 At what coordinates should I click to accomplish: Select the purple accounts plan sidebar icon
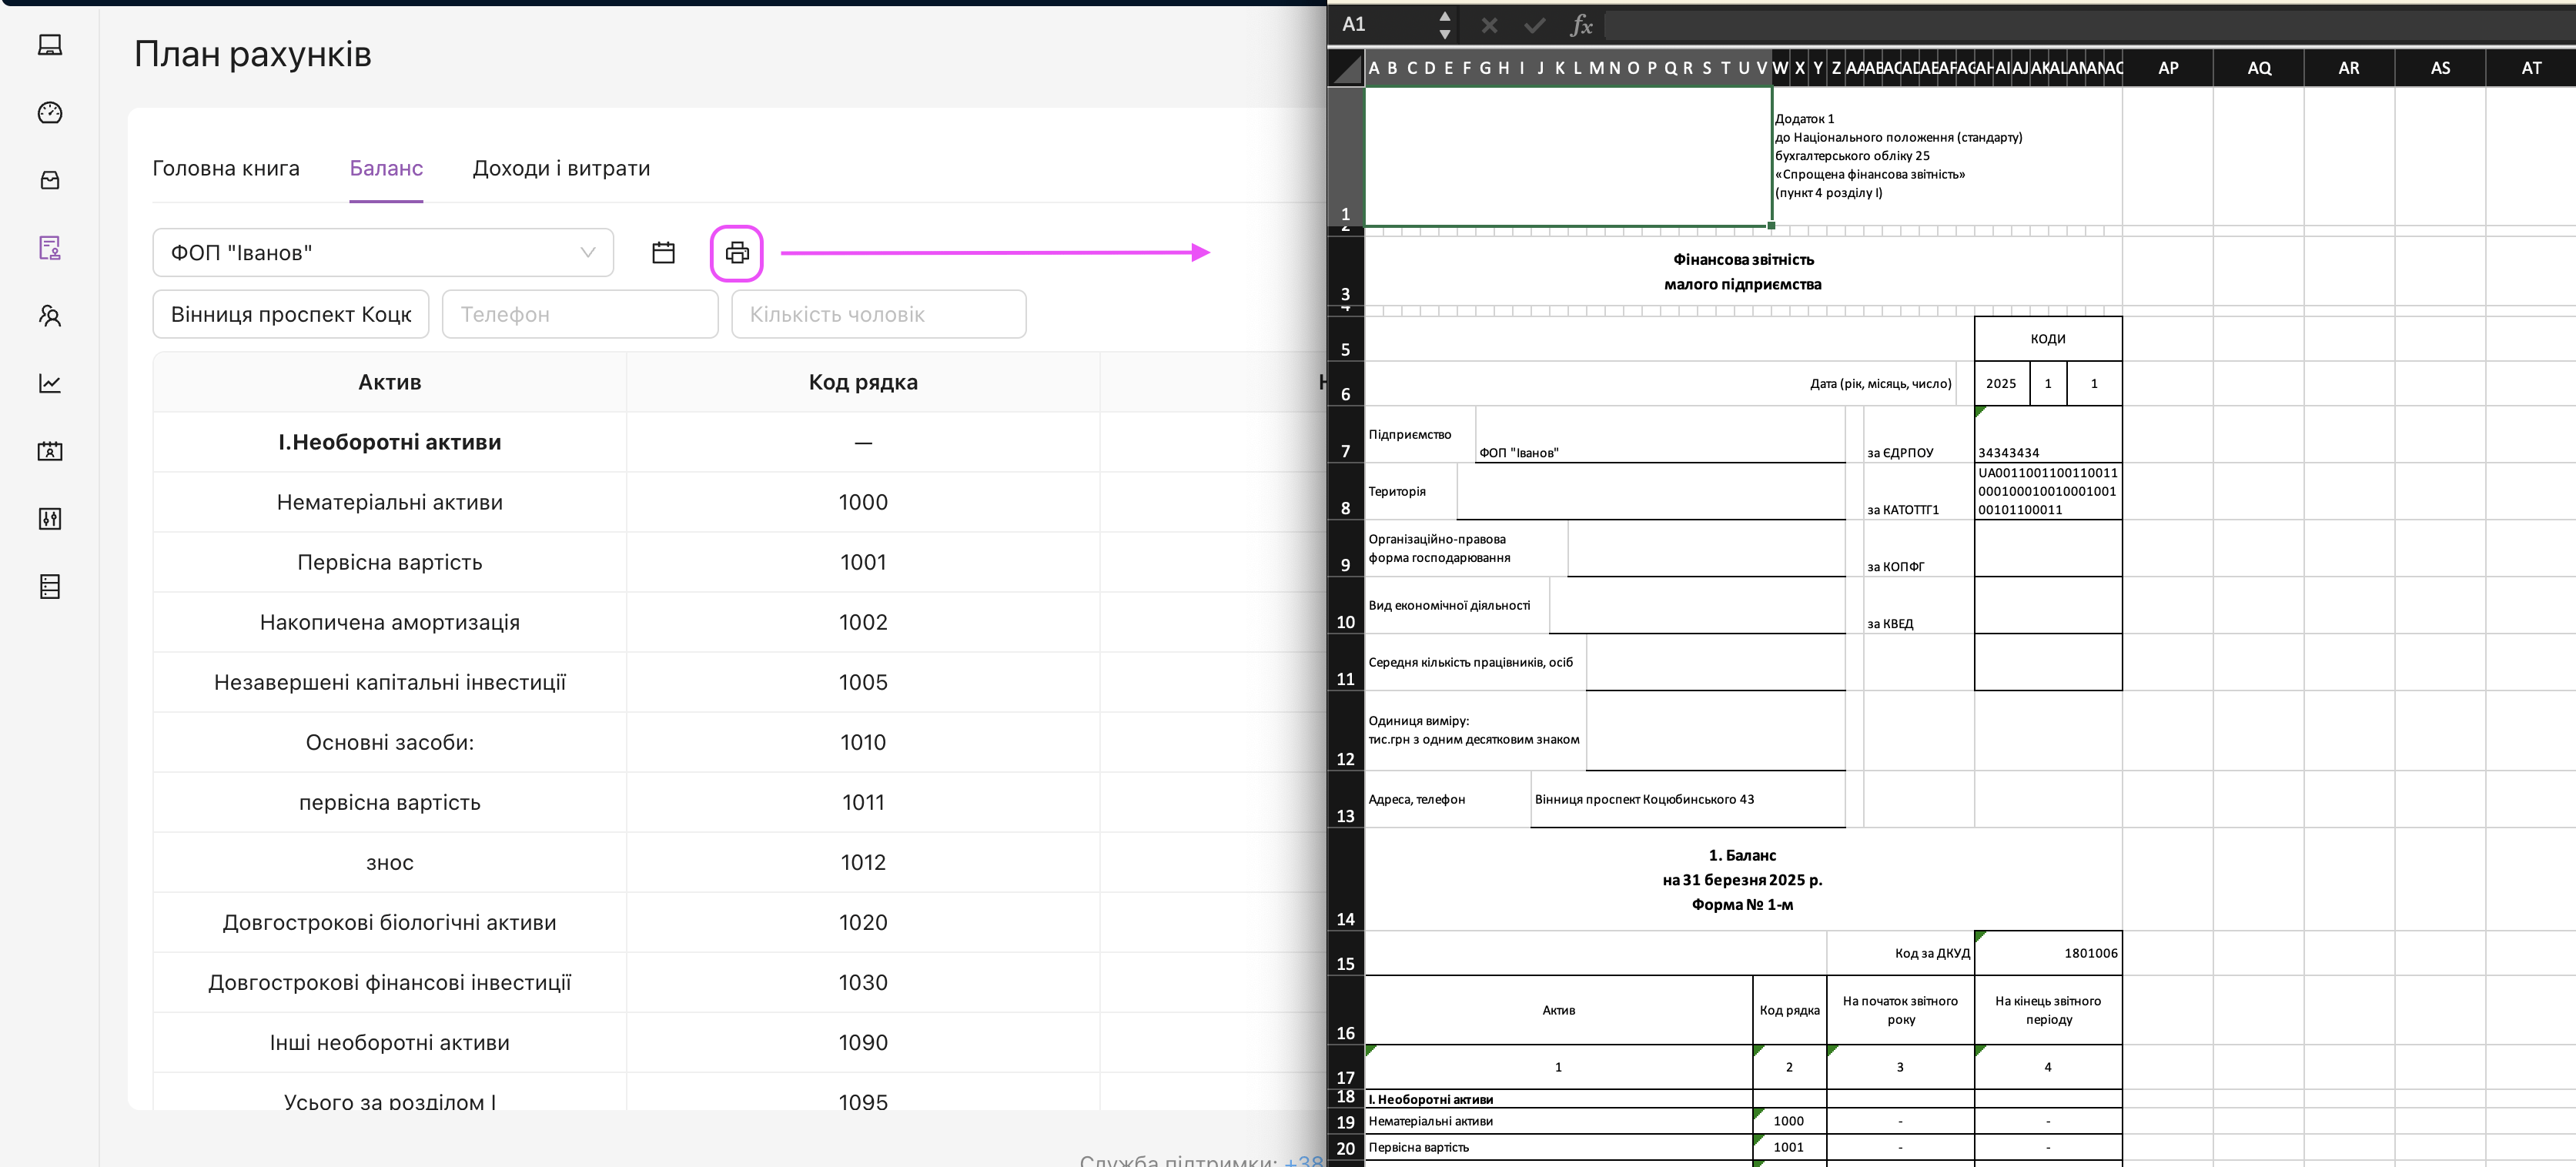[50, 248]
